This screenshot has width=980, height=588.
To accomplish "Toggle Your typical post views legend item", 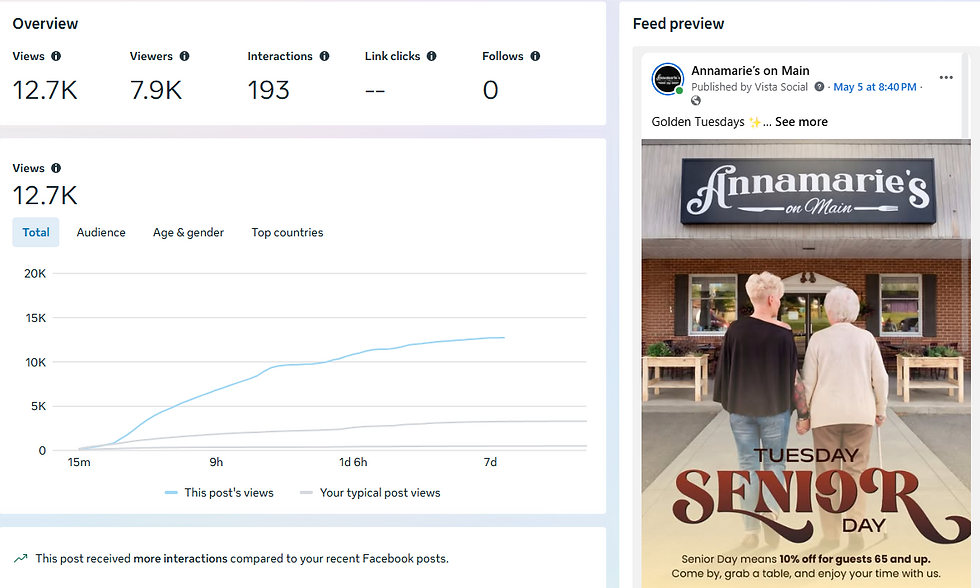I will pyautogui.click(x=370, y=493).
